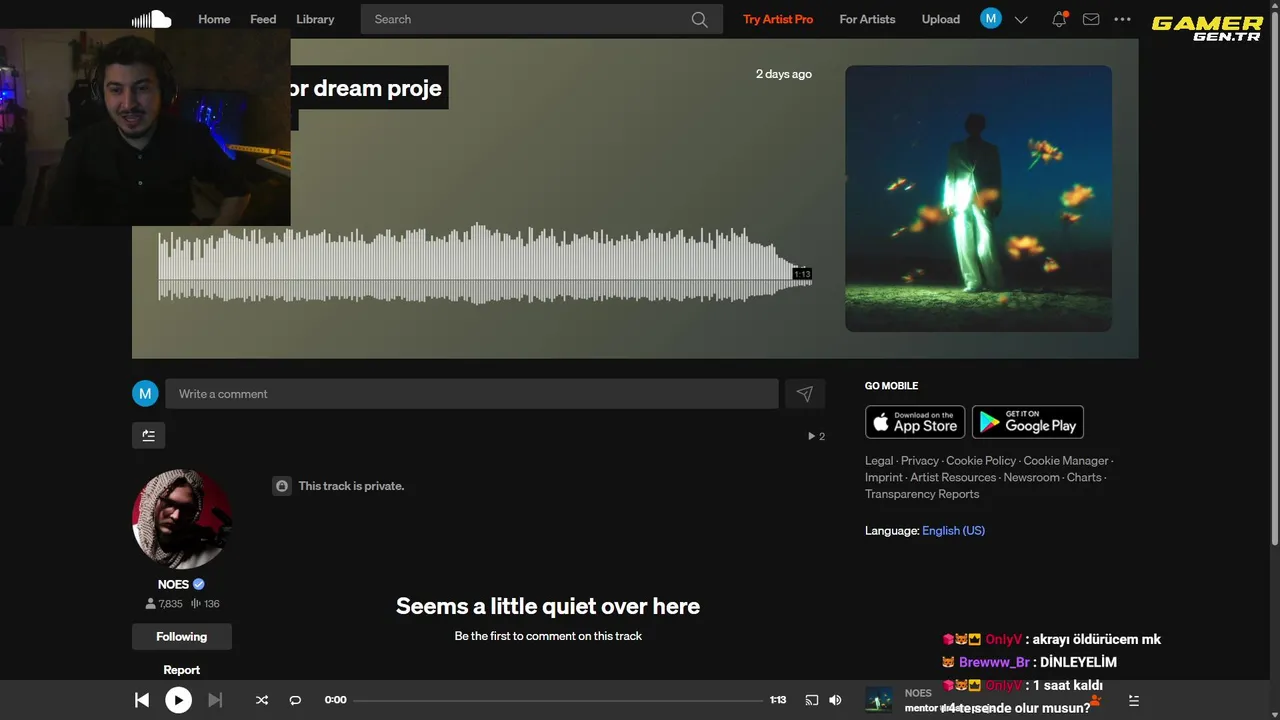Click the page vertical scrollbar

click(1274, 280)
